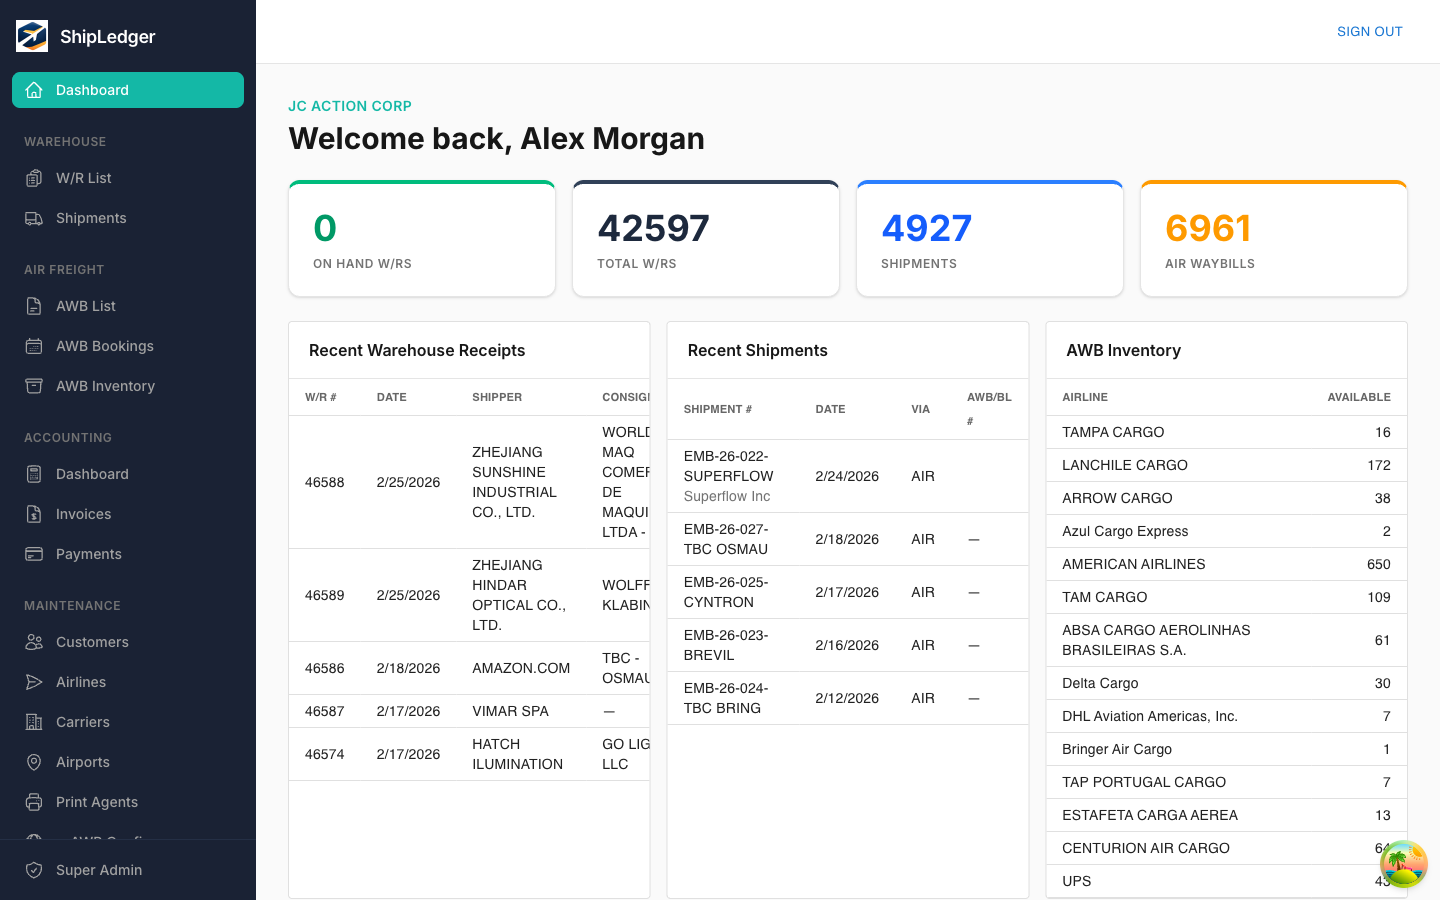
Task: Open Customers maintenance page
Action: click(128, 642)
